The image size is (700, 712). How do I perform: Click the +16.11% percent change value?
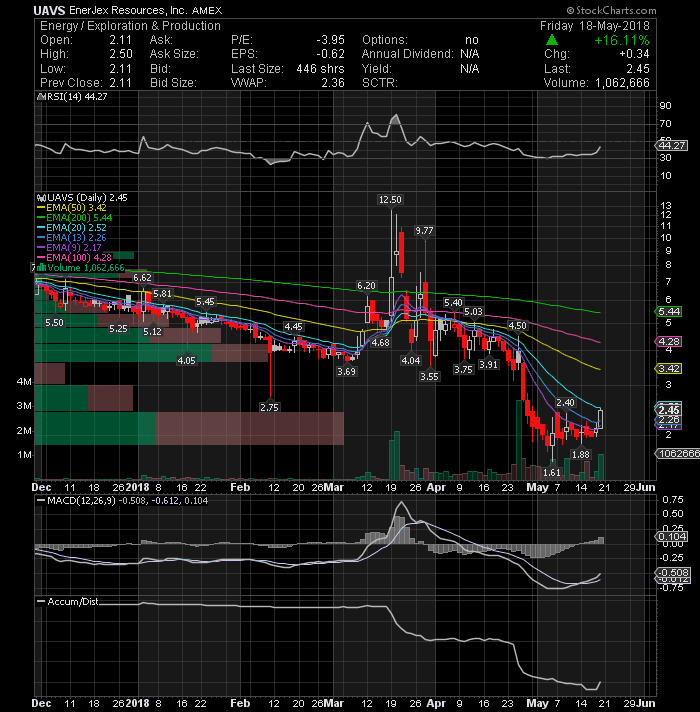click(622, 40)
